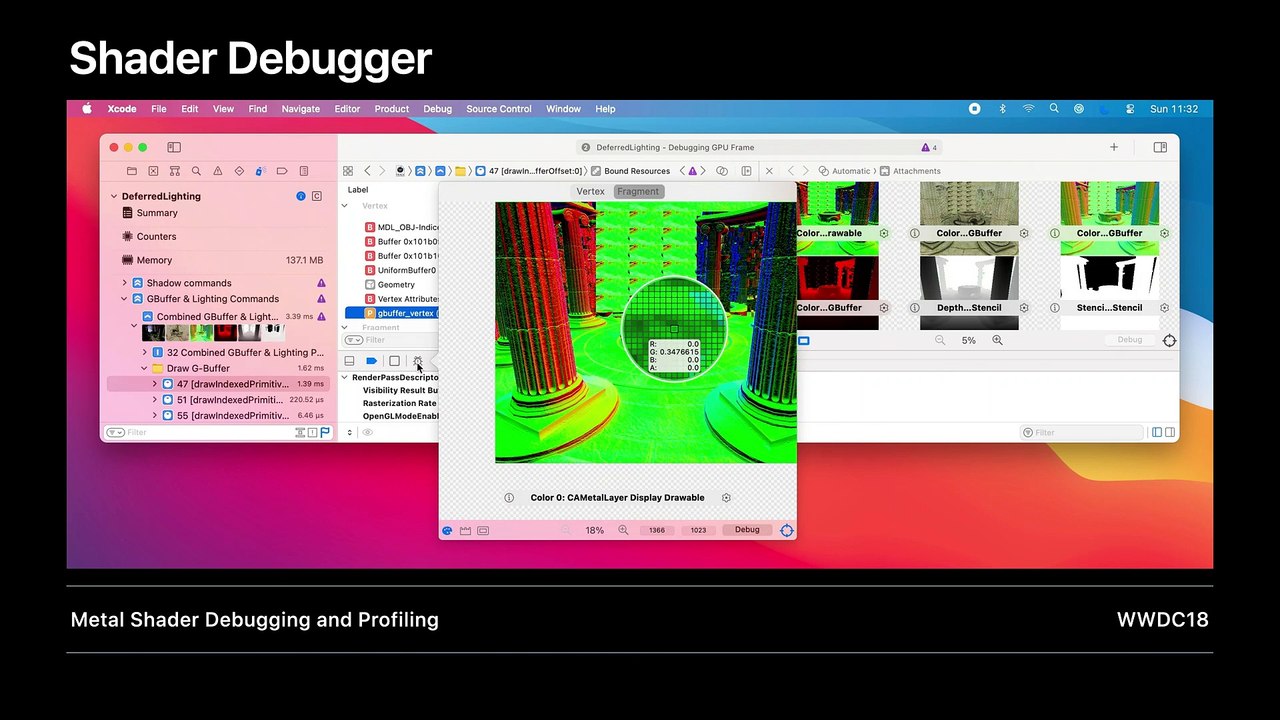Collapse the DeferredLighting tree
The image size is (1280, 720).
pos(114,197)
